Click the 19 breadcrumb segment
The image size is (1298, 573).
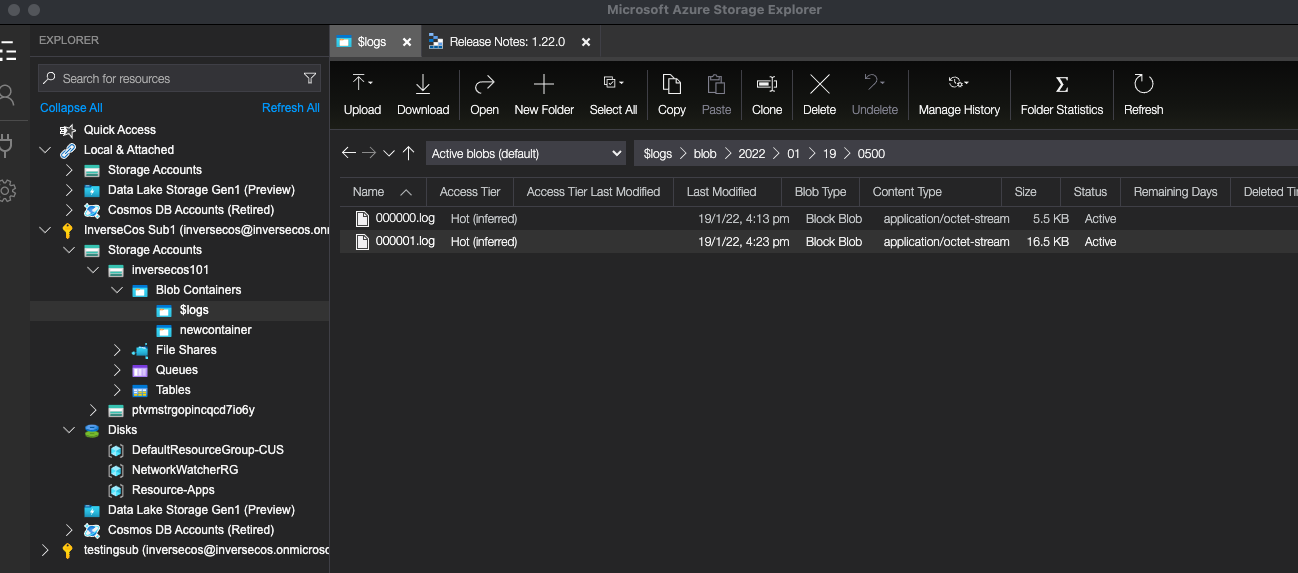(829, 153)
